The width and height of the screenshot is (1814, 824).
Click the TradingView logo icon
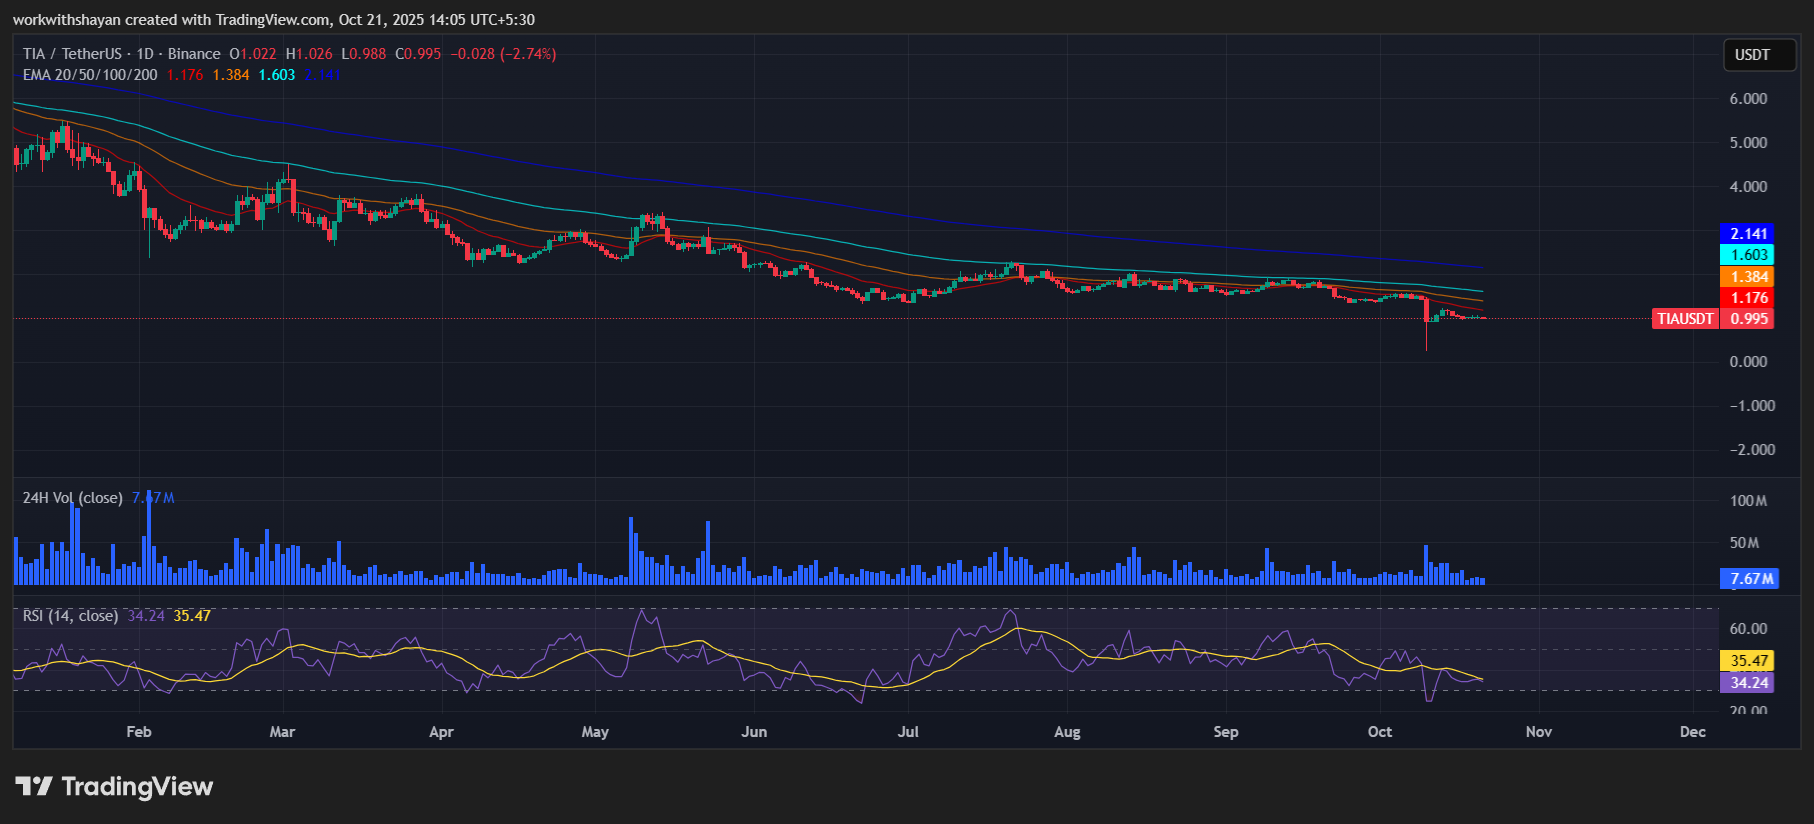pyautogui.click(x=33, y=787)
